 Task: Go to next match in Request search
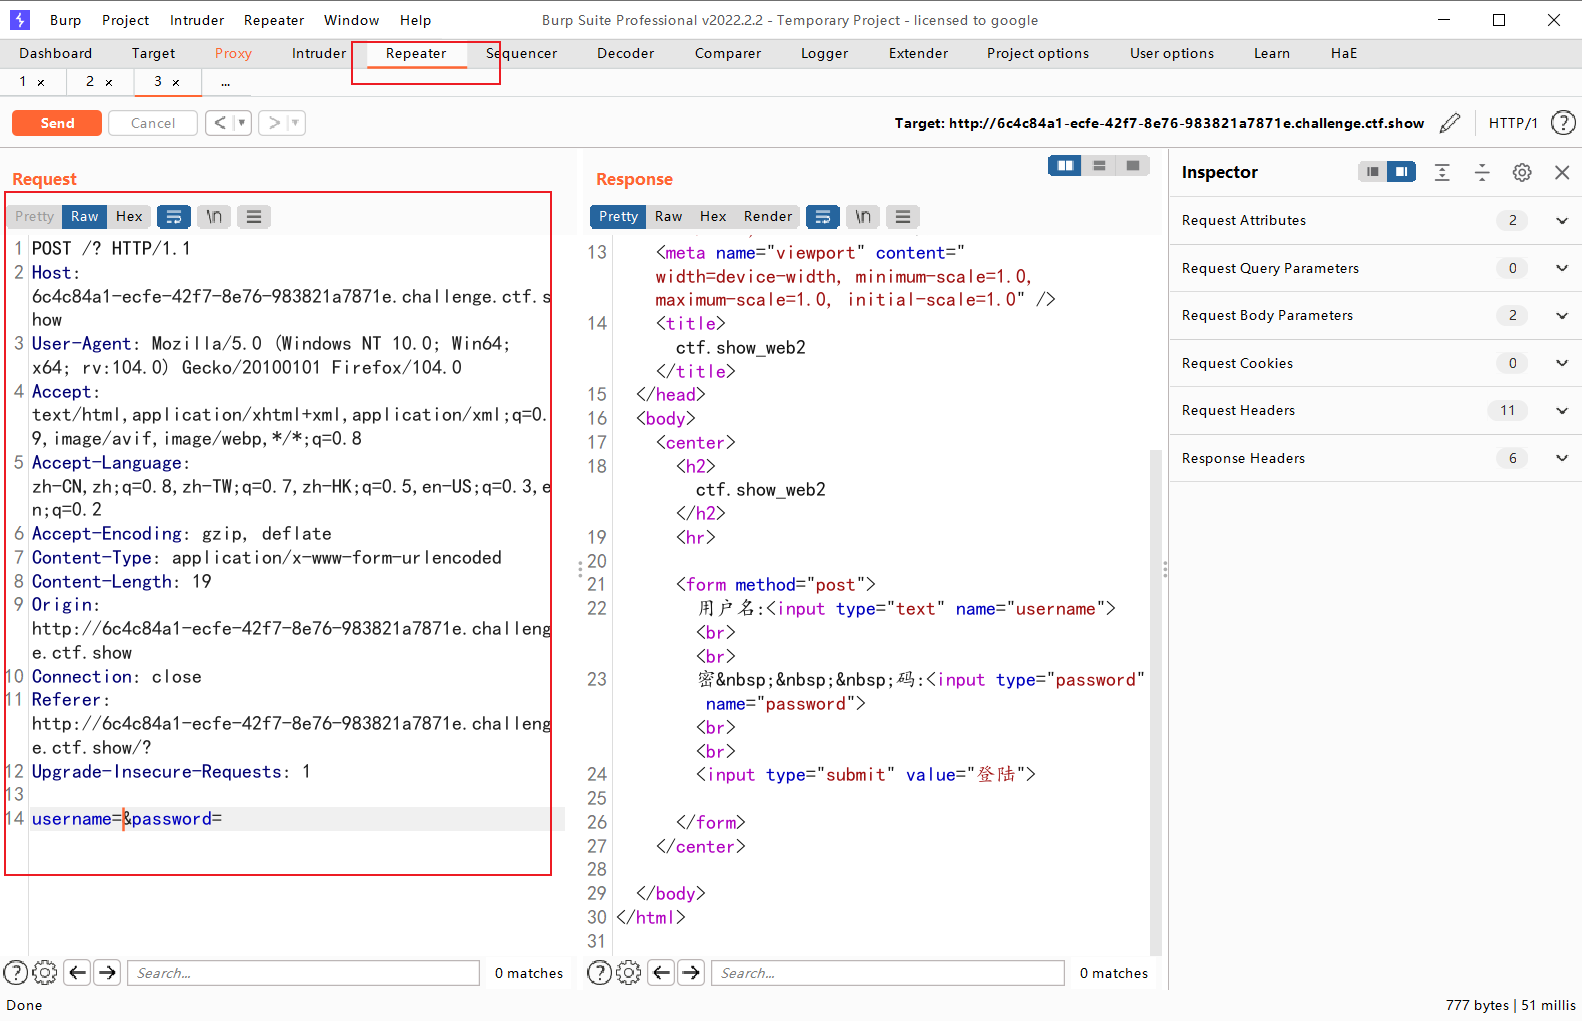point(108,972)
